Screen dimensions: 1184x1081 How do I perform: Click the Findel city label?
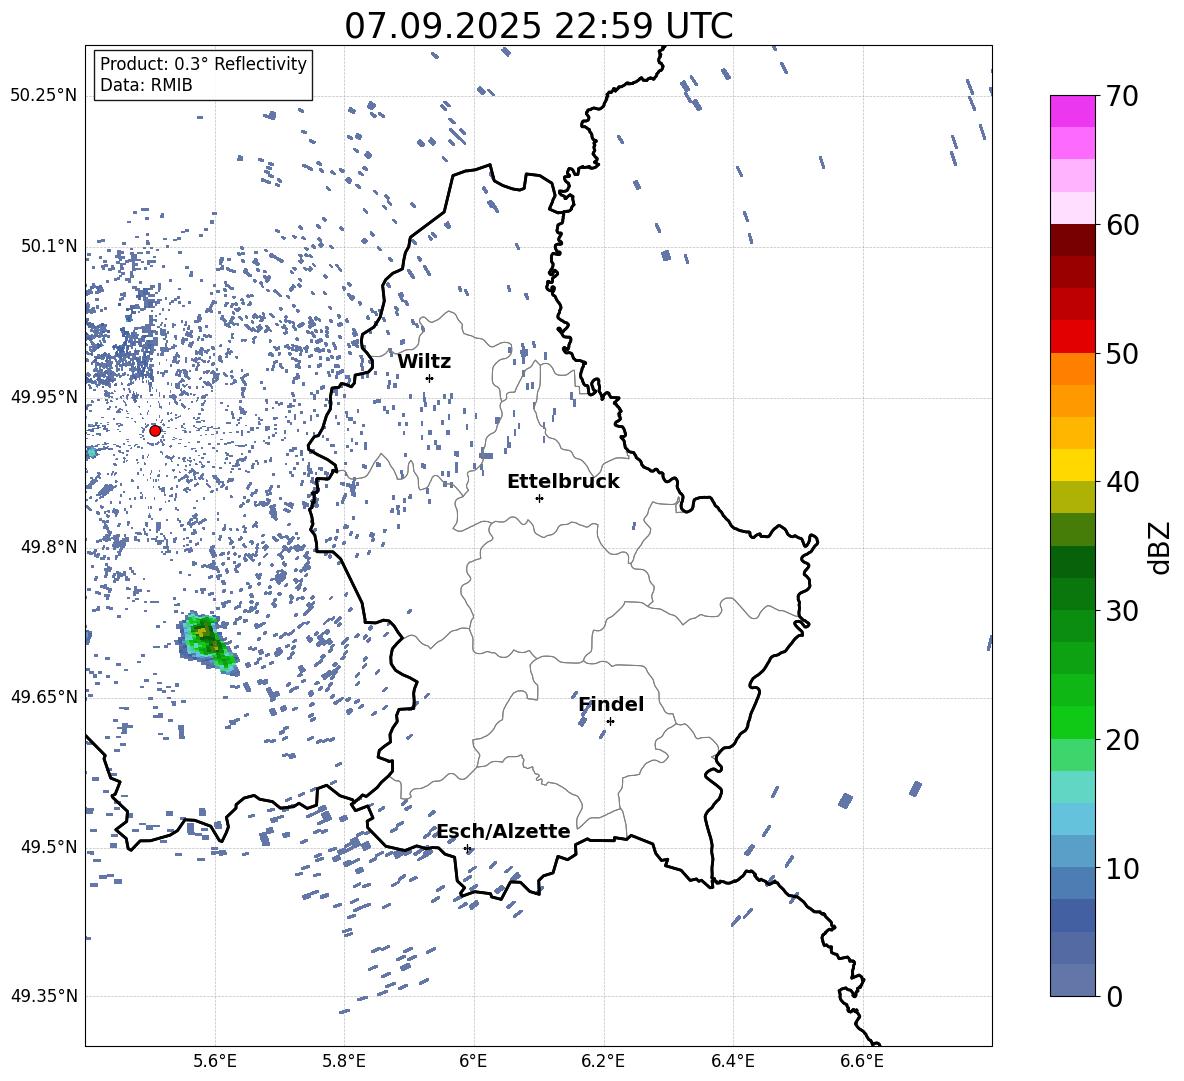click(x=611, y=704)
